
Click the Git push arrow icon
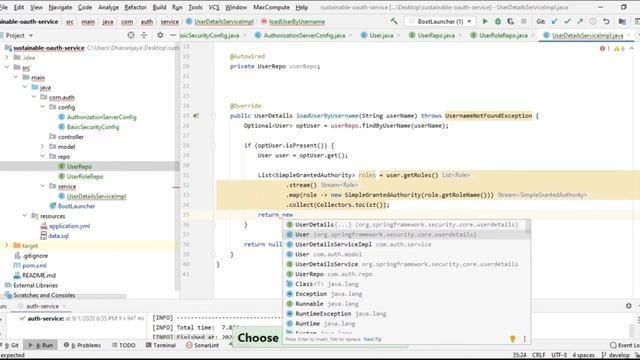tap(580, 21)
